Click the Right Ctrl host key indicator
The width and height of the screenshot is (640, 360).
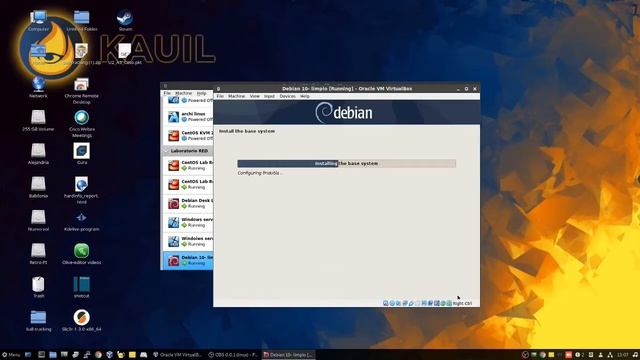462,303
